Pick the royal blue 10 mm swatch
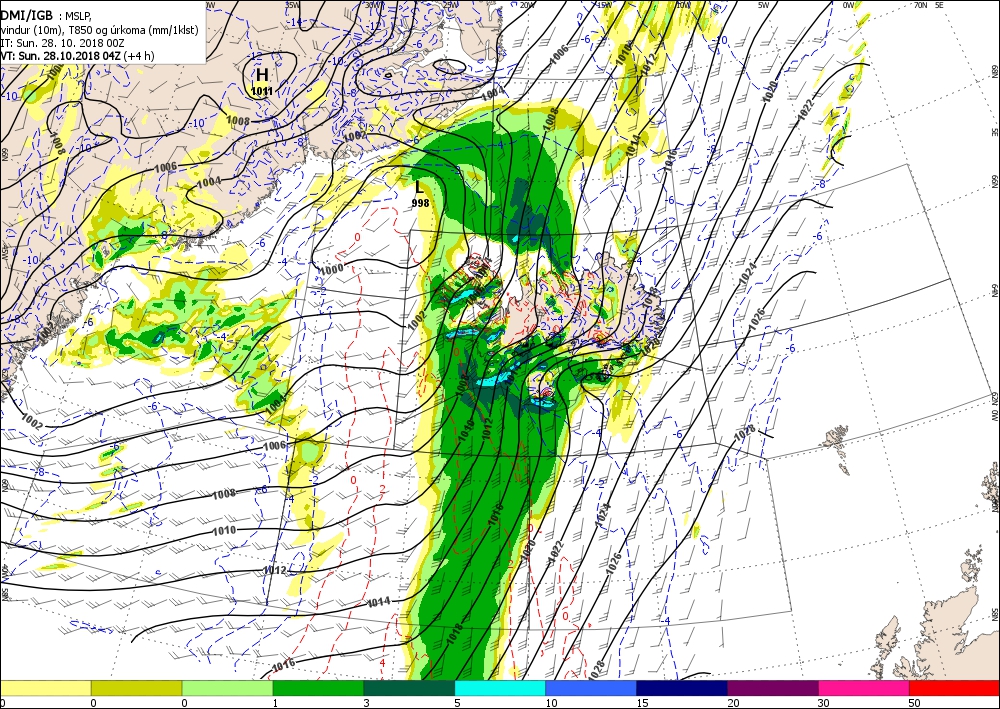The image size is (1000, 709). (591, 688)
